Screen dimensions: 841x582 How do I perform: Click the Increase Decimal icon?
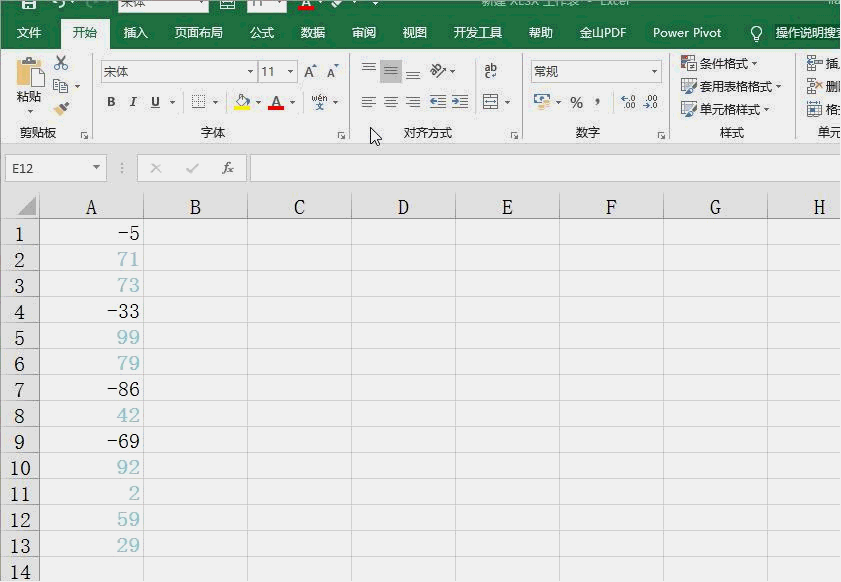tap(628, 102)
